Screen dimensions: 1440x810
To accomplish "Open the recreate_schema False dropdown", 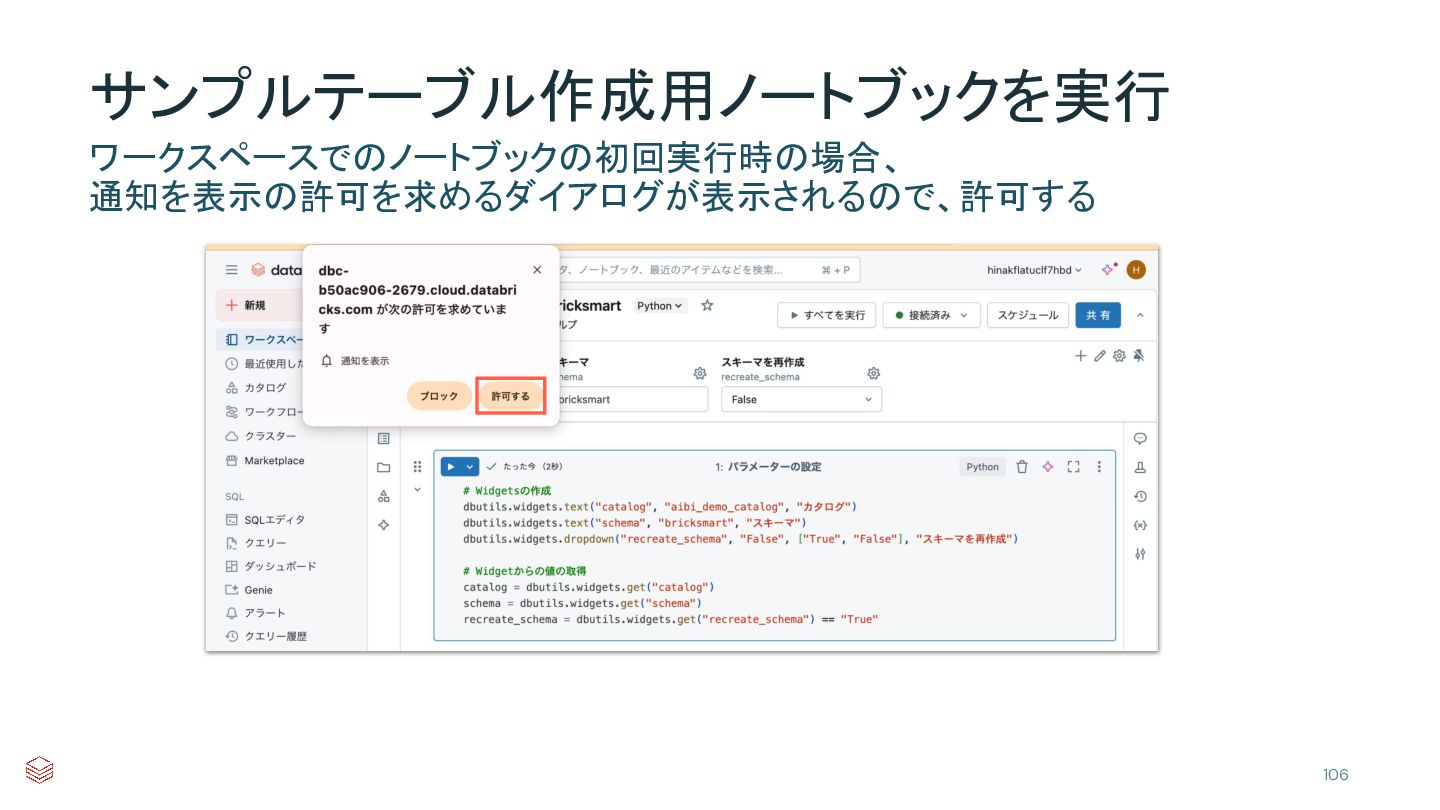I will click(801, 399).
